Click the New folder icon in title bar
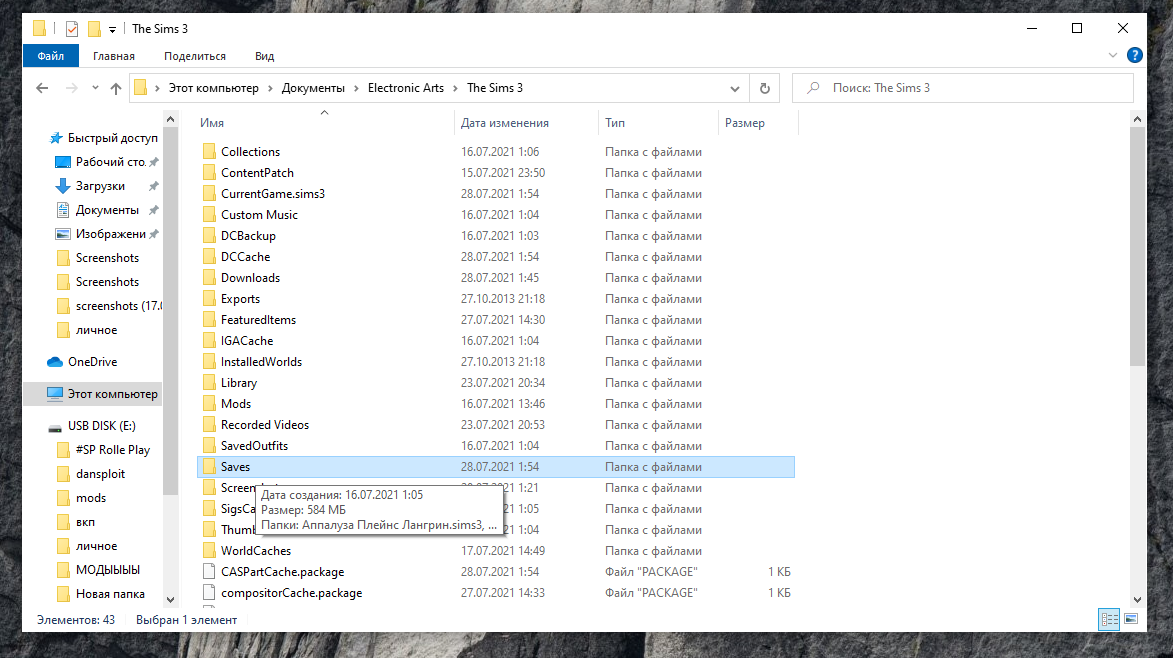Image resolution: width=1173 pixels, height=658 pixels. [x=94, y=29]
